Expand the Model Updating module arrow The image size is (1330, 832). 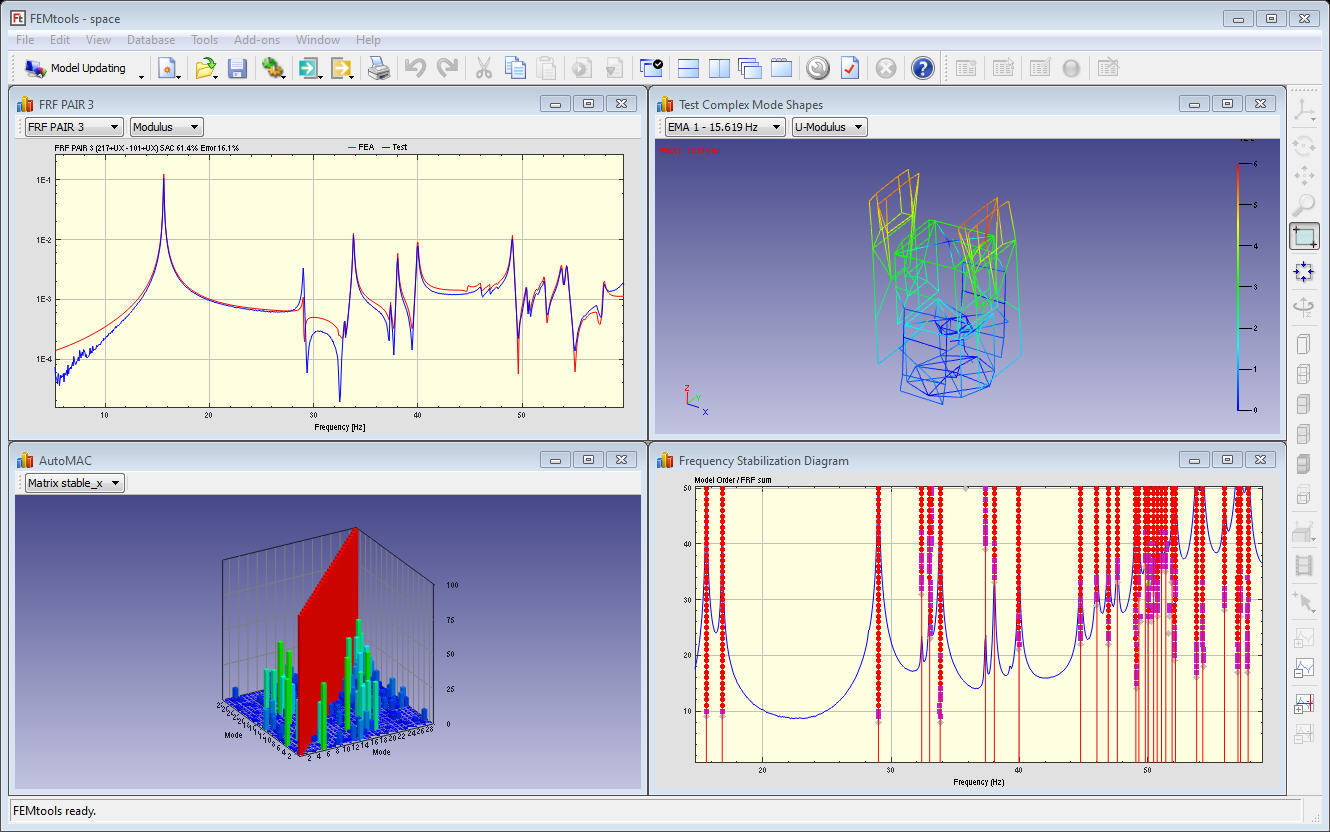pos(142,76)
